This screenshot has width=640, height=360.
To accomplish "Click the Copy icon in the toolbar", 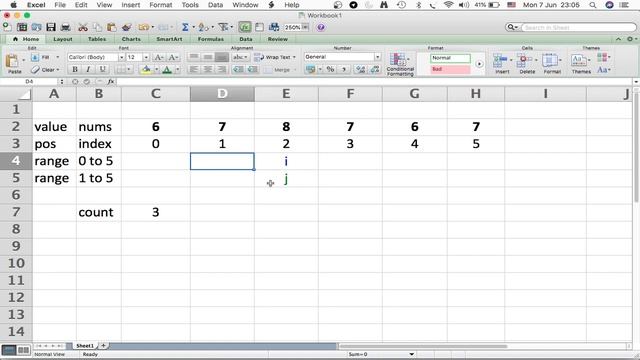I will click(97, 27).
